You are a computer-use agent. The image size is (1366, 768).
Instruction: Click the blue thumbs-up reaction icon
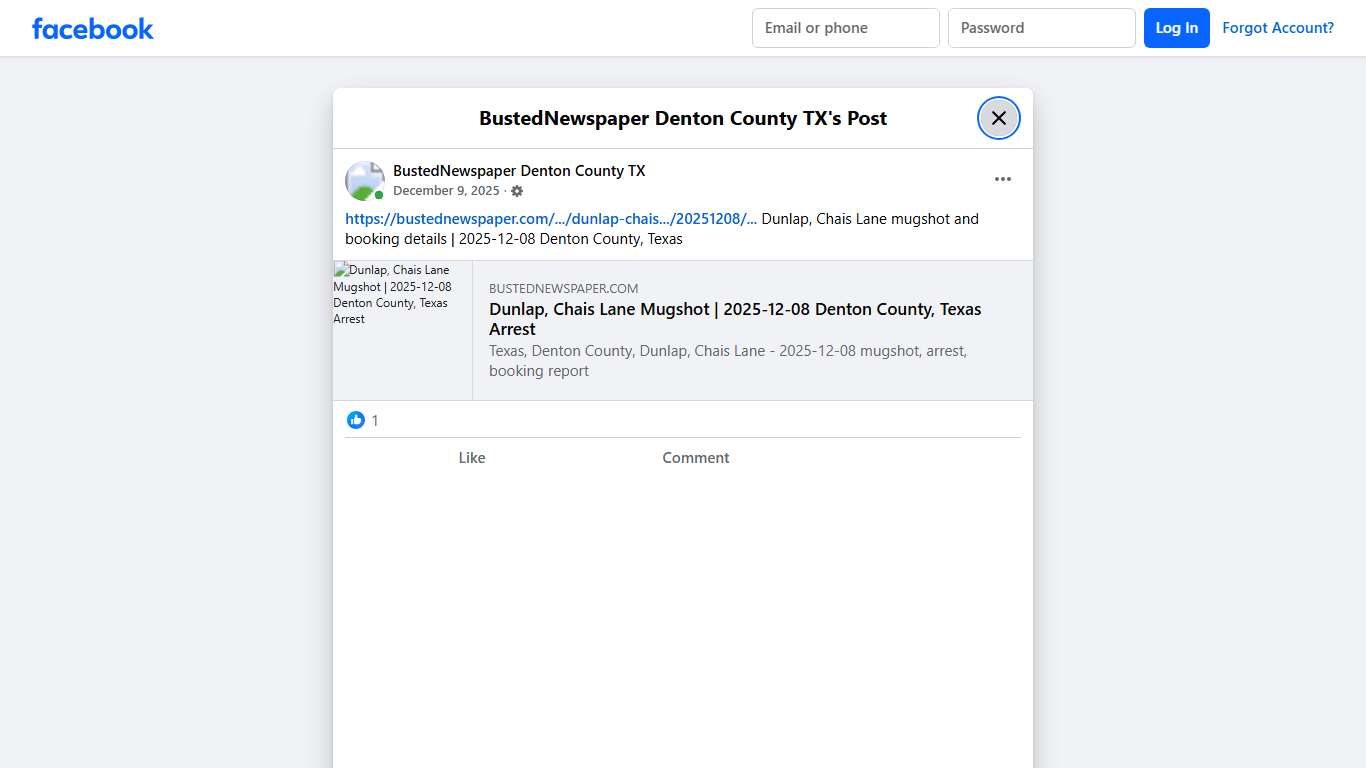[356, 420]
